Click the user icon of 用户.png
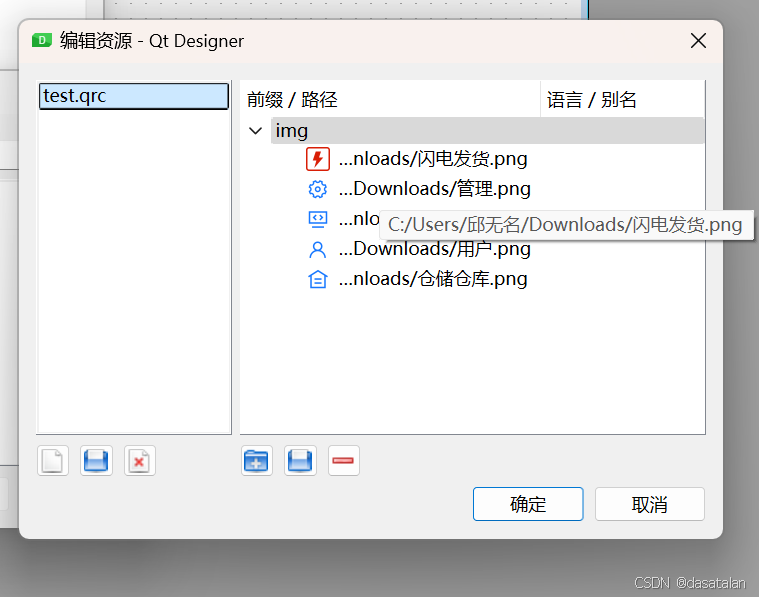Image resolution: width=759 pixels, height=597 pixels. point(318,249)
